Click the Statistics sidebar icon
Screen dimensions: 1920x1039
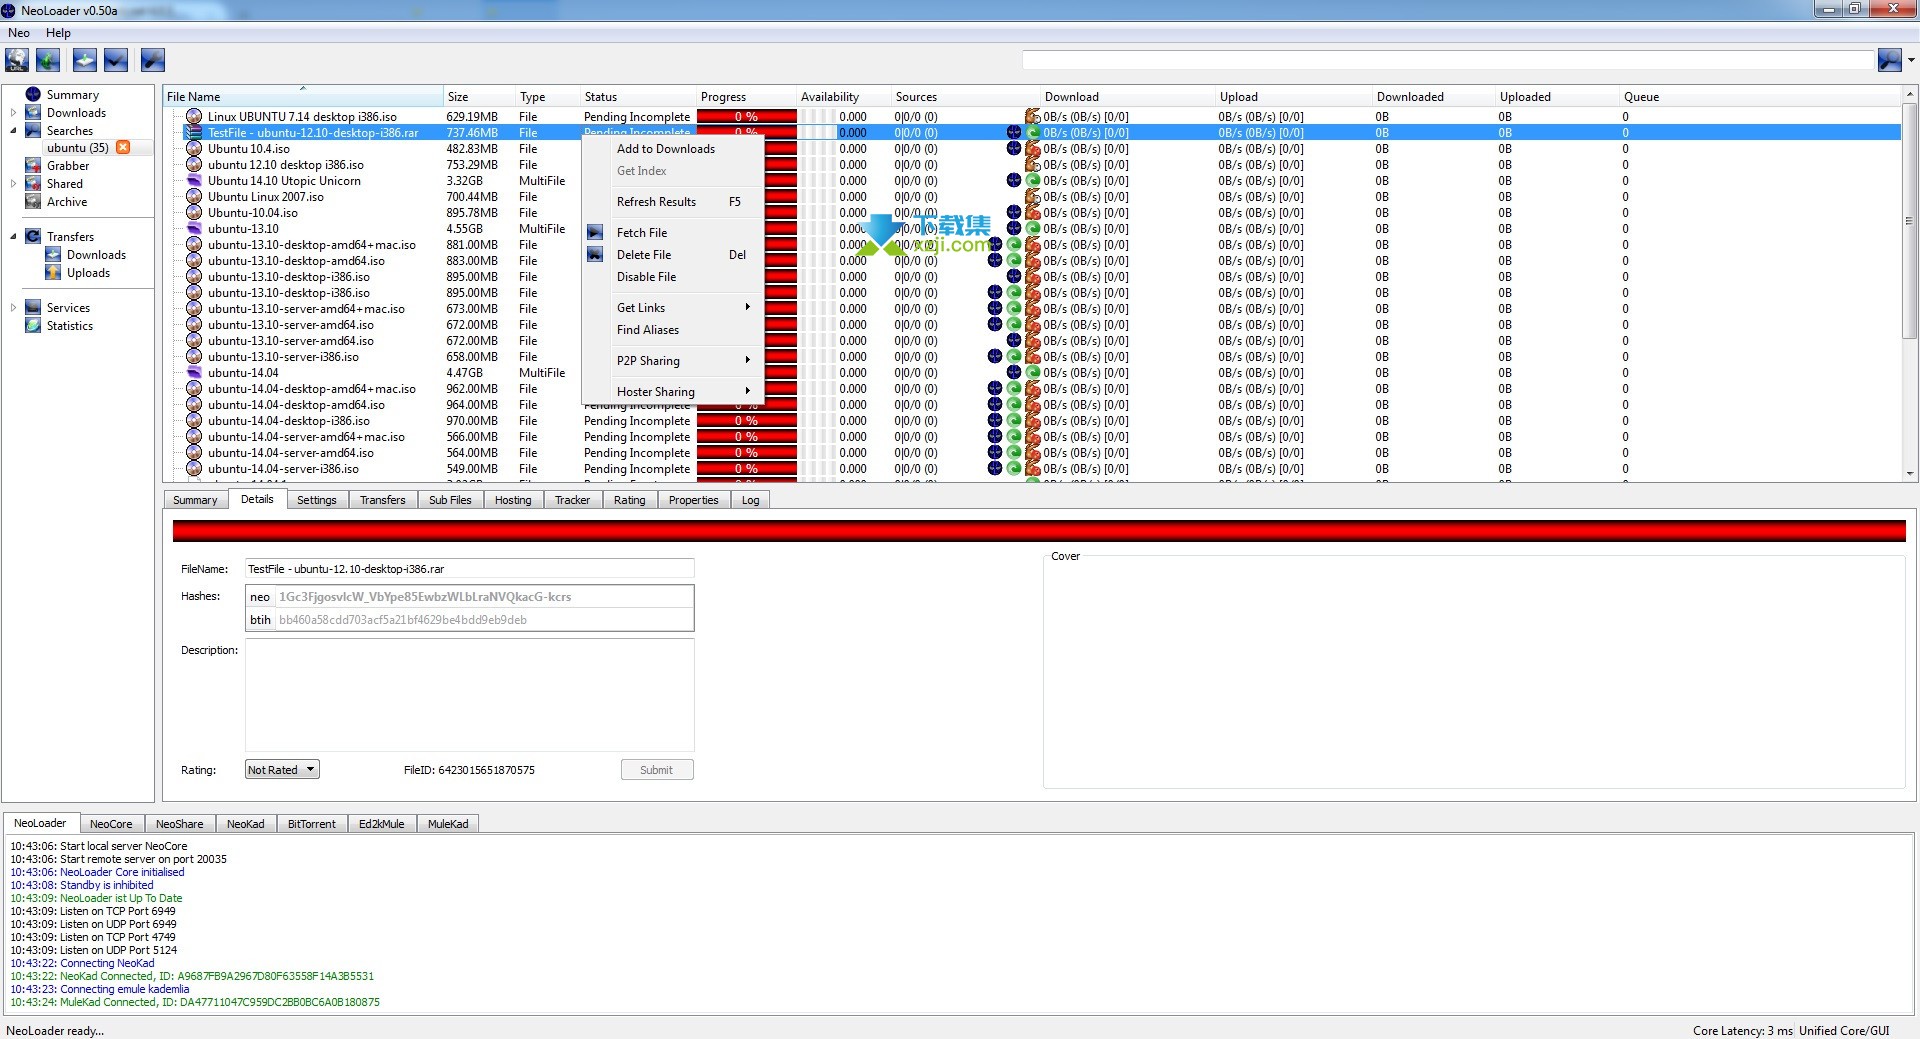(x=33, y=326)
